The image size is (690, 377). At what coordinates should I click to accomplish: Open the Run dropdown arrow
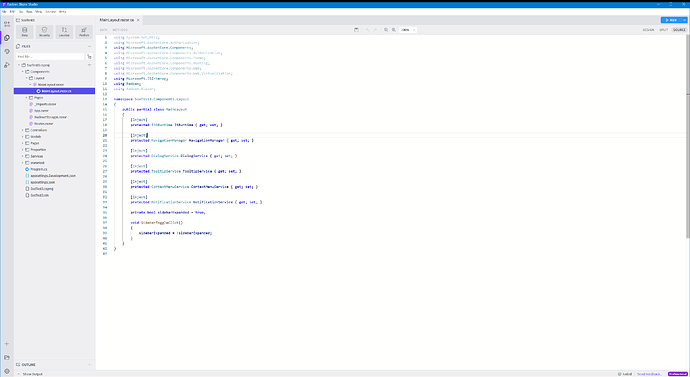(x=684, y=20)
